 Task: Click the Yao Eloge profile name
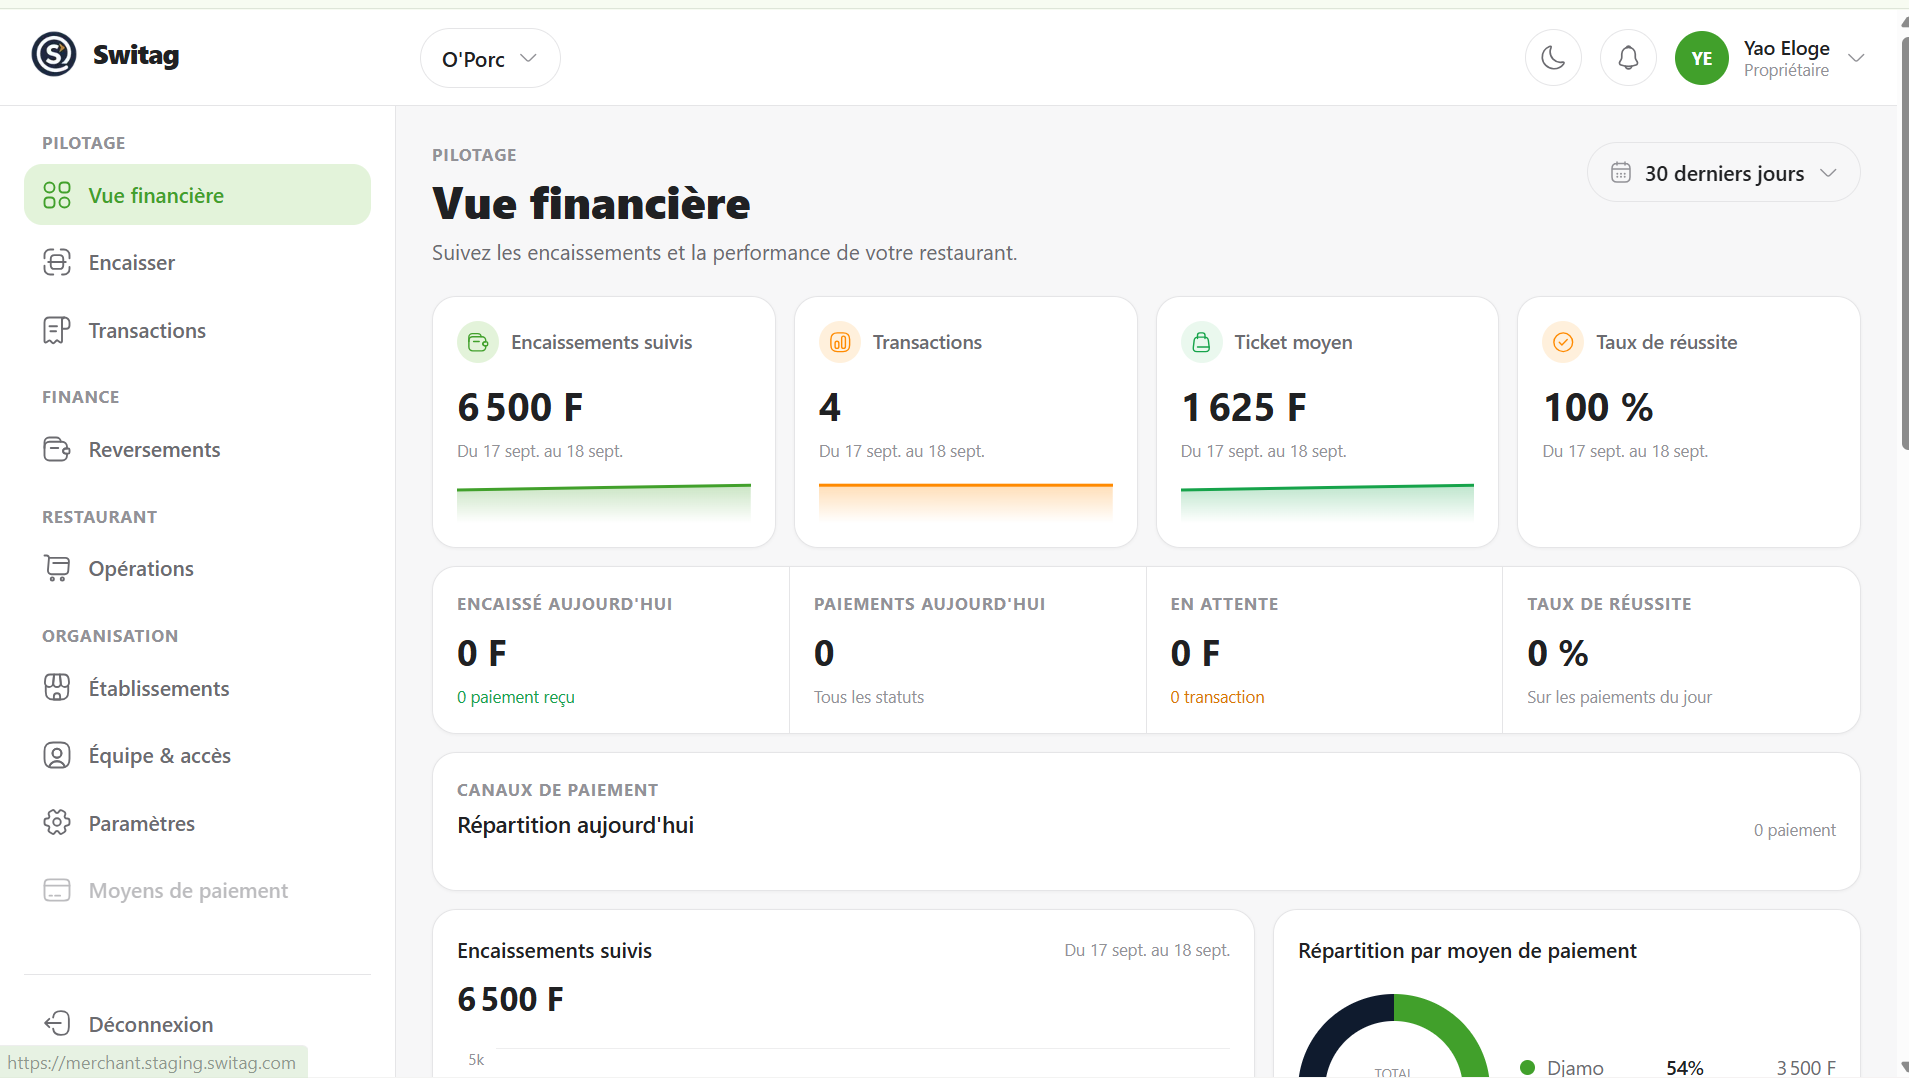click(1786, 48)
